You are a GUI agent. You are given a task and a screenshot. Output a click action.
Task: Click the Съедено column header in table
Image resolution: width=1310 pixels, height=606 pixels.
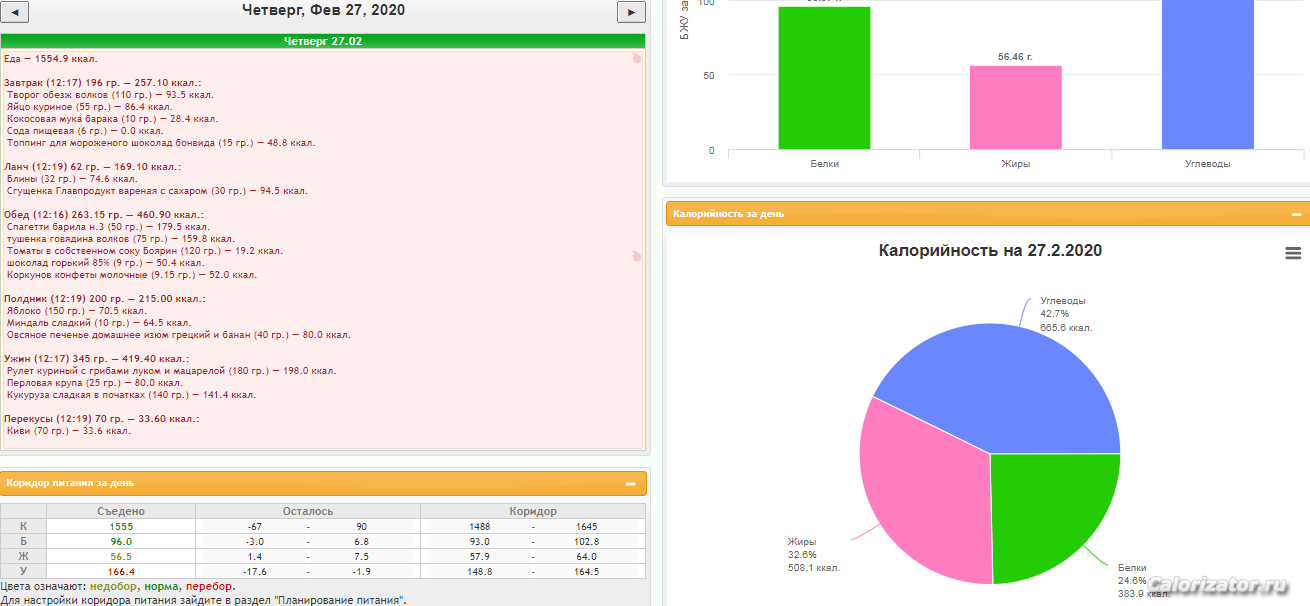pyautogui.click(x=121, y=511)
